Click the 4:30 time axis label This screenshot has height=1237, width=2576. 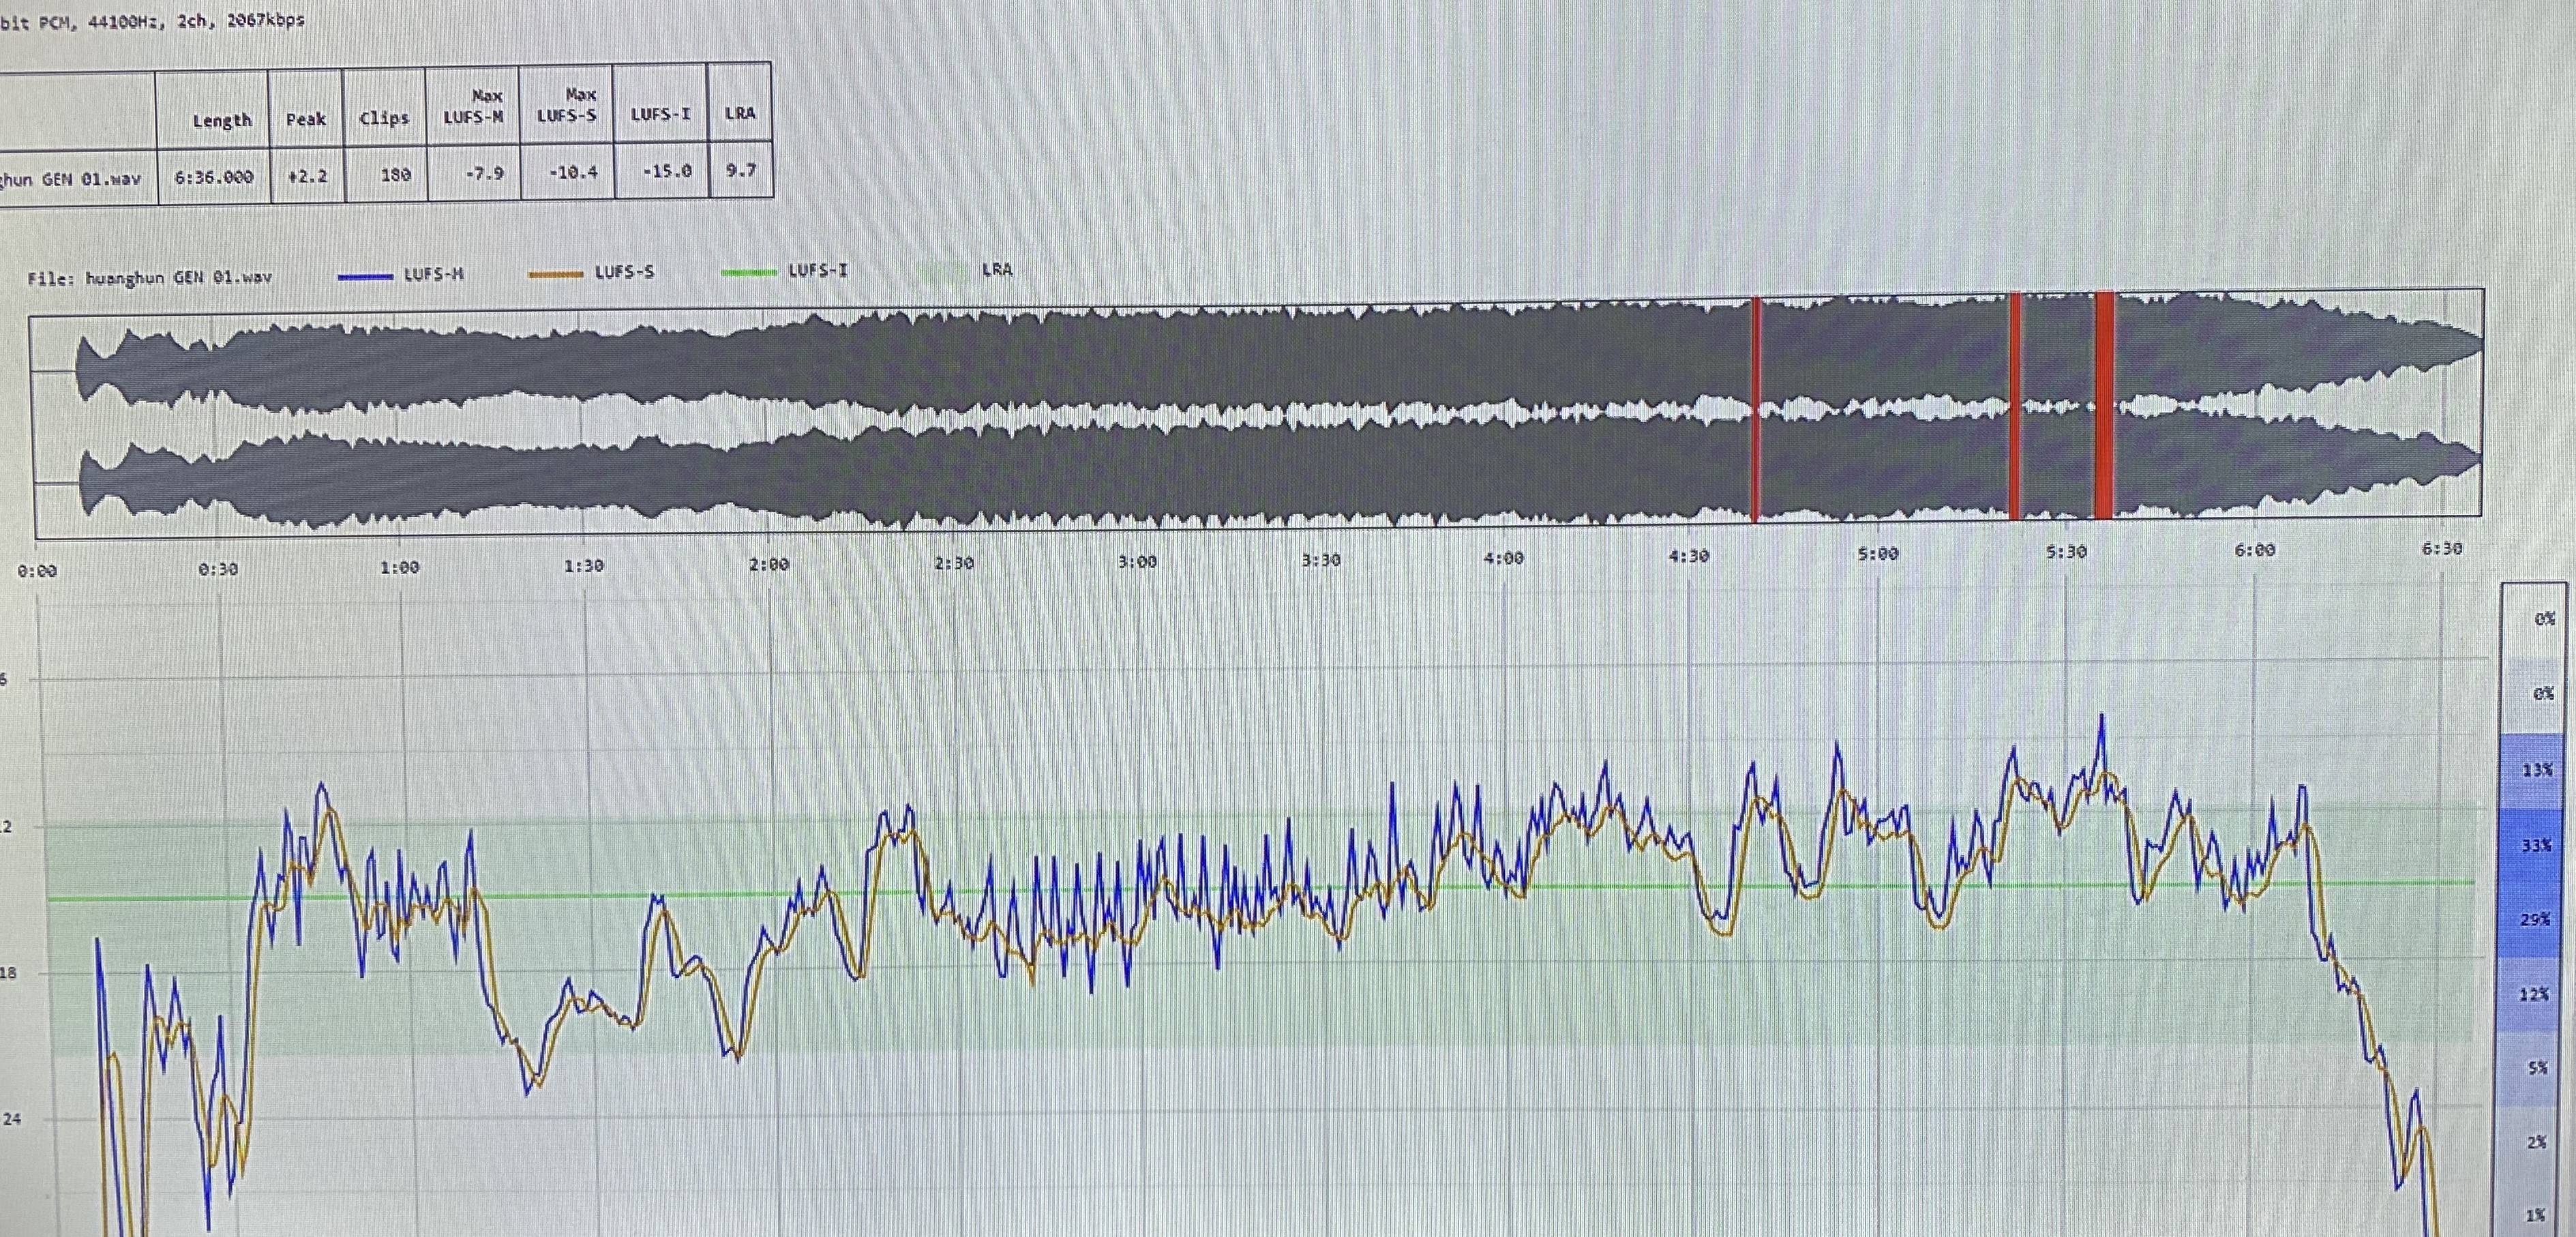(x=1689, y=556)
